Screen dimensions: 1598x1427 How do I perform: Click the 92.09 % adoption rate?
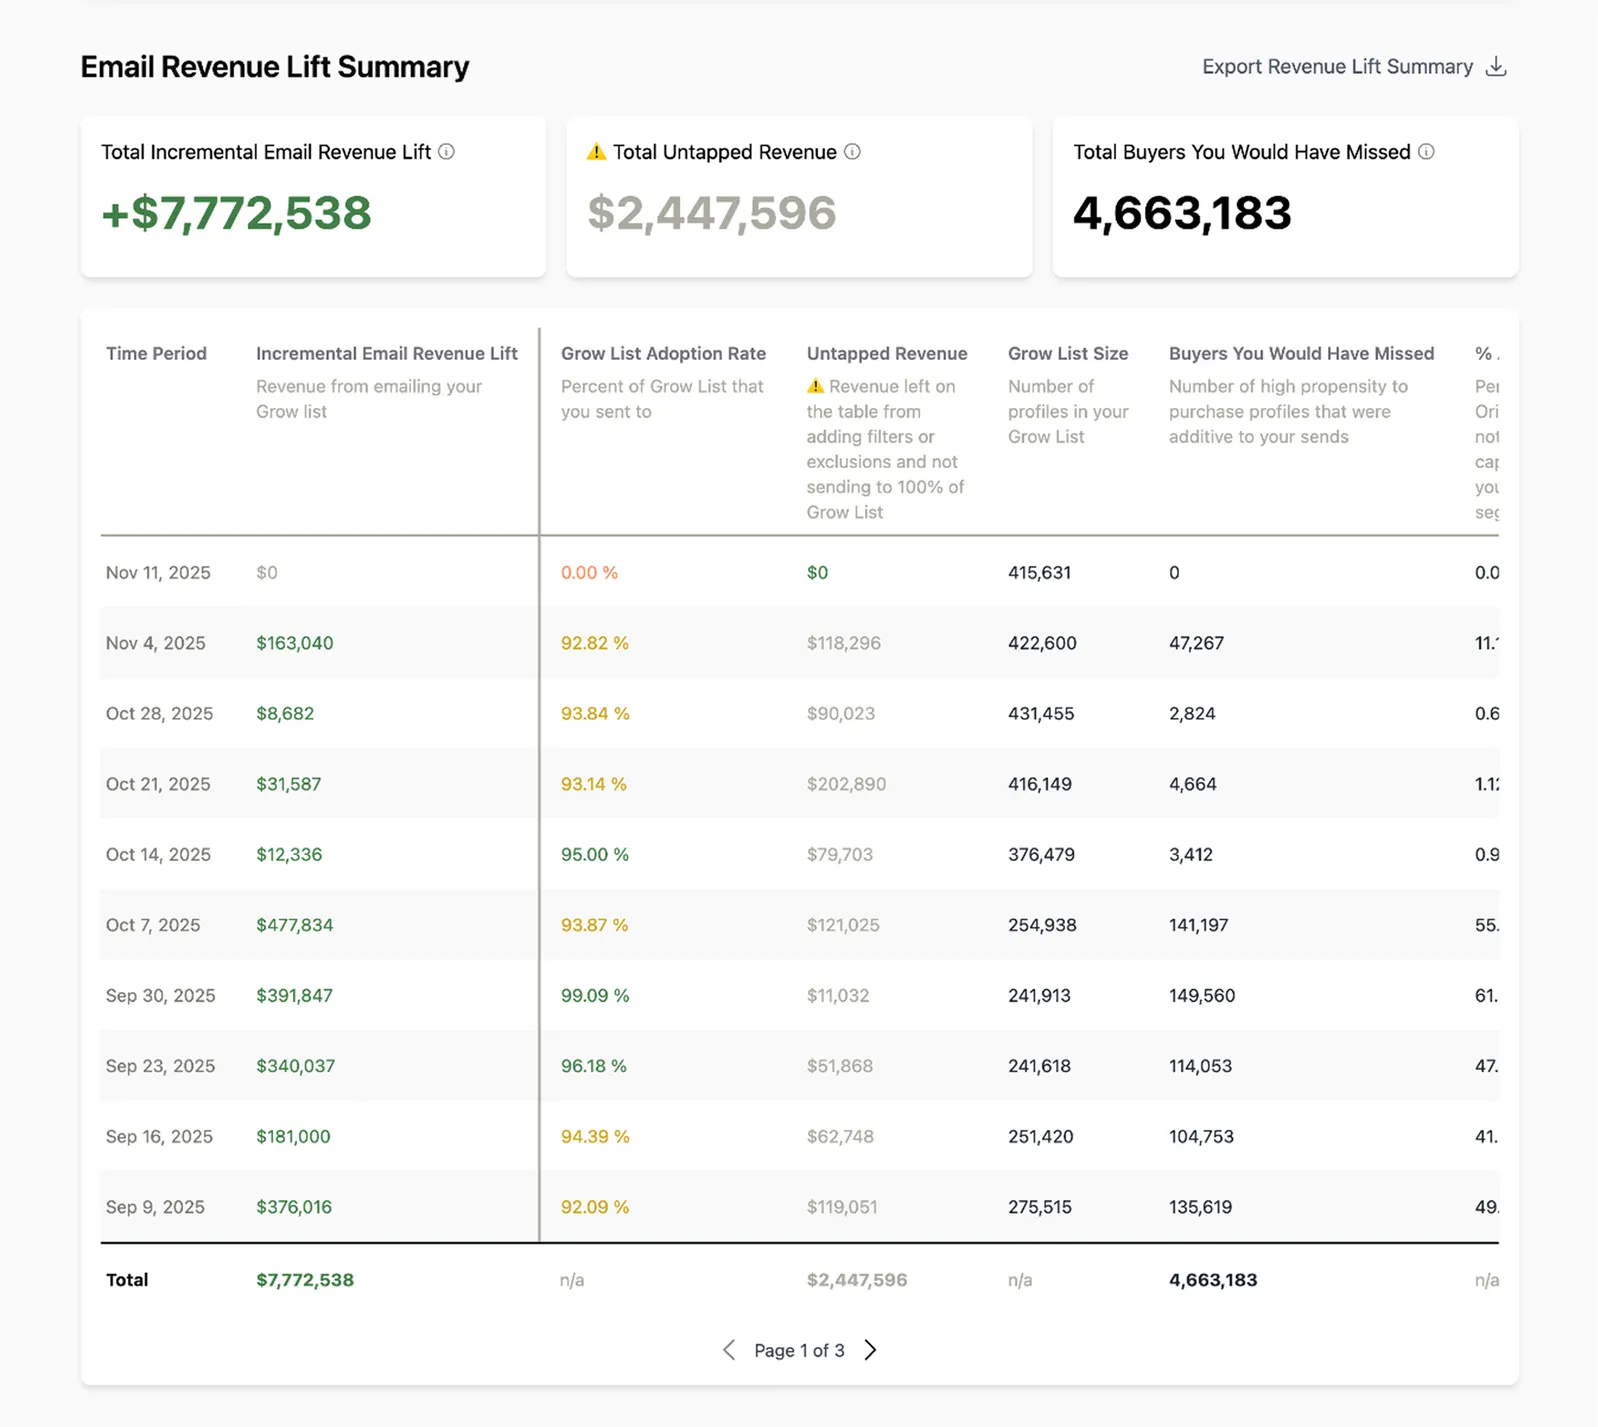pyautogui.click(x=595, y=1207)
